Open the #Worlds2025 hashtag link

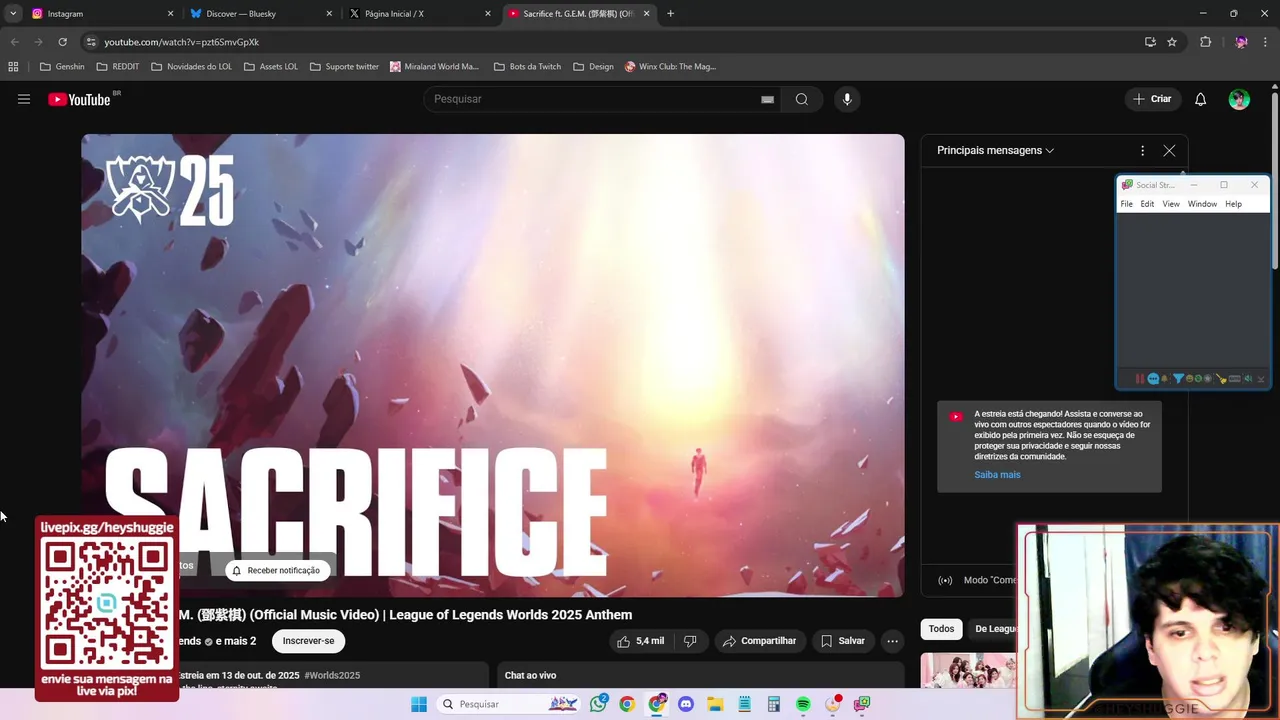point(332,676)
